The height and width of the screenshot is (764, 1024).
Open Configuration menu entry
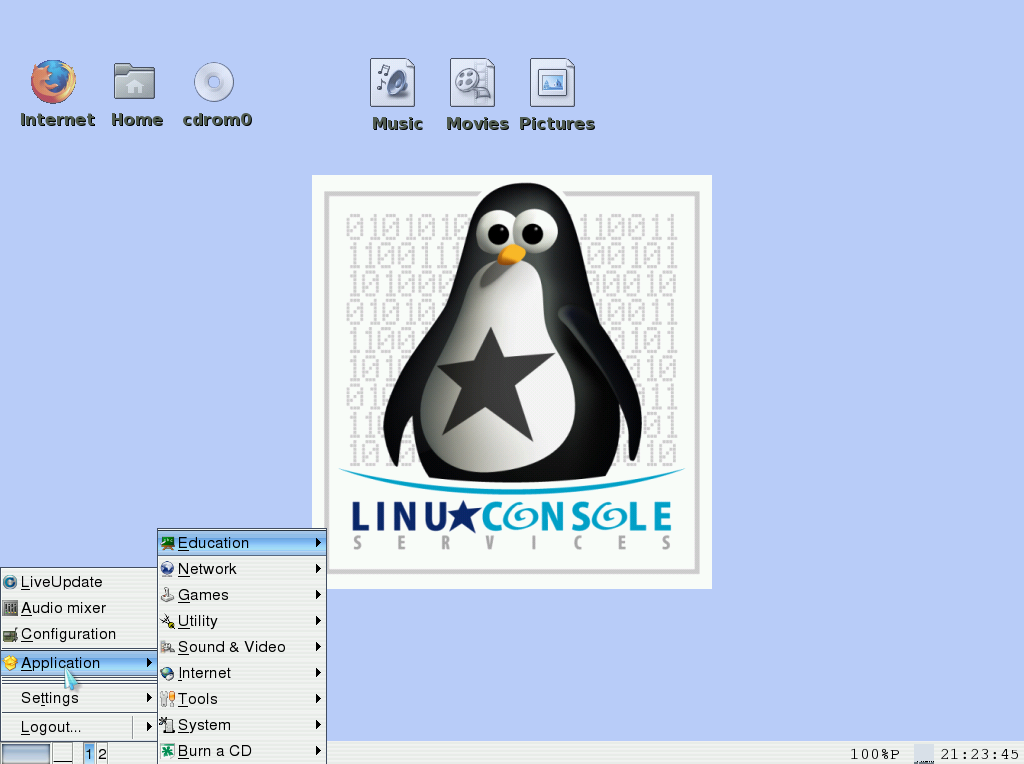point(78,634)
